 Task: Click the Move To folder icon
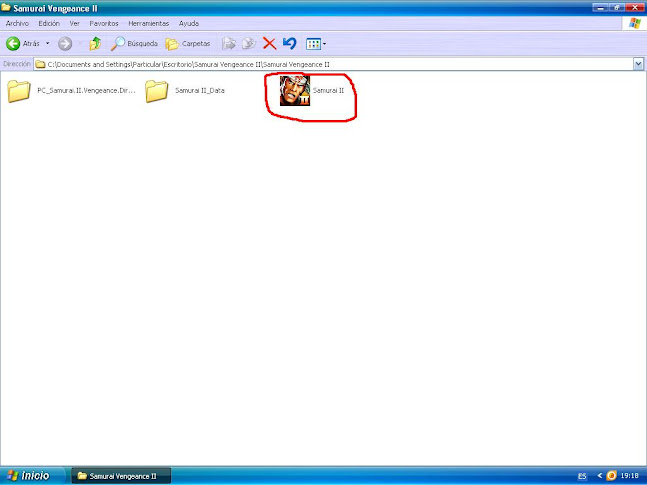[x=229, y=43]
